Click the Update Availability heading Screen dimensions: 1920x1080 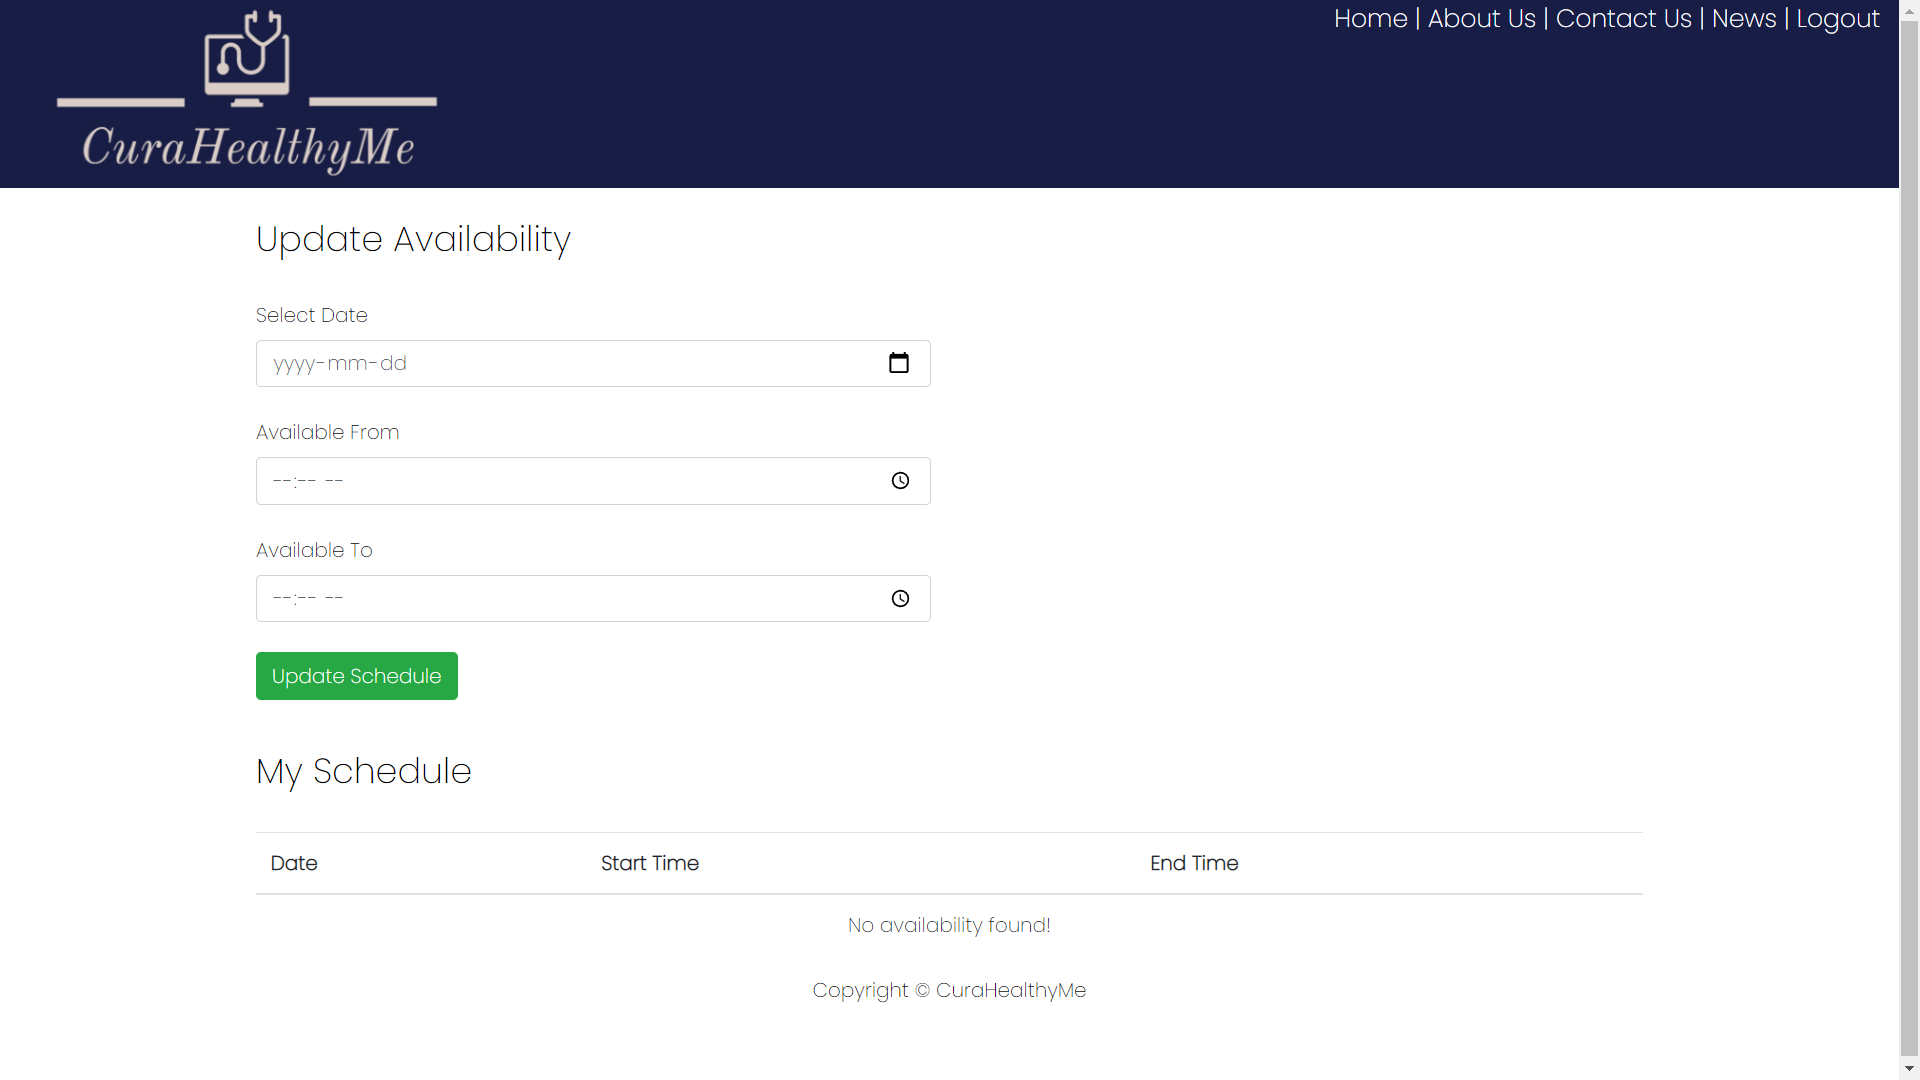pos(414,239)
